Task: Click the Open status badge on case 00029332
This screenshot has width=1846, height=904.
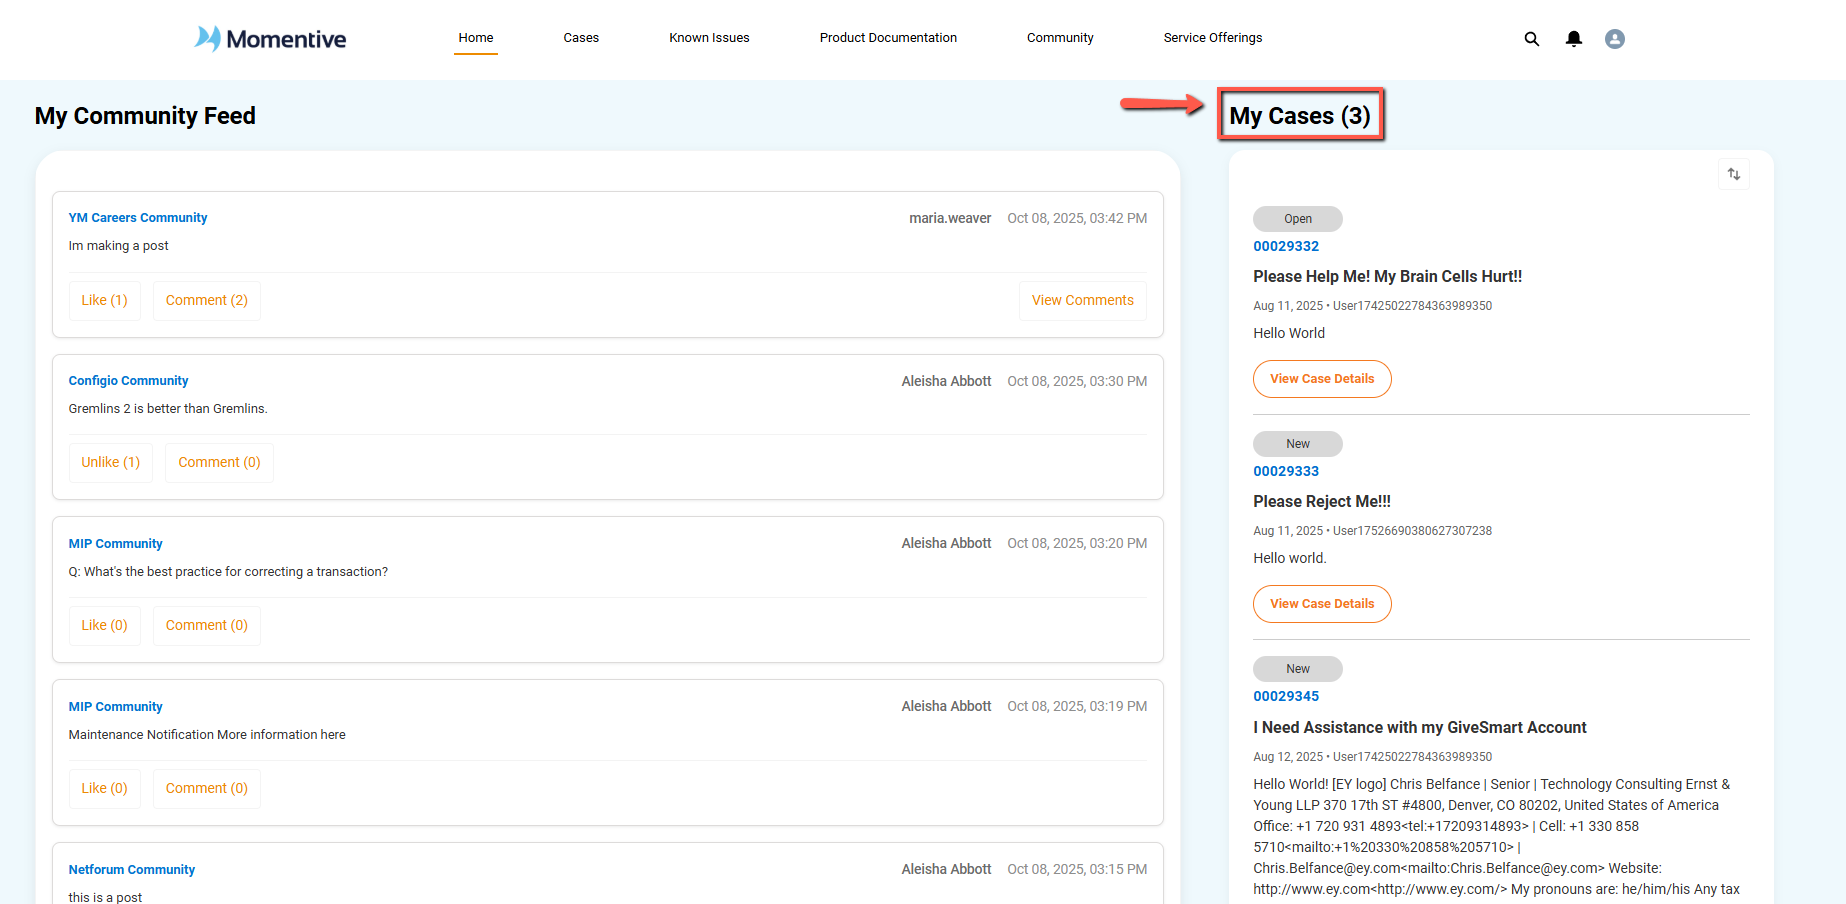Action: pos(1298,219)
